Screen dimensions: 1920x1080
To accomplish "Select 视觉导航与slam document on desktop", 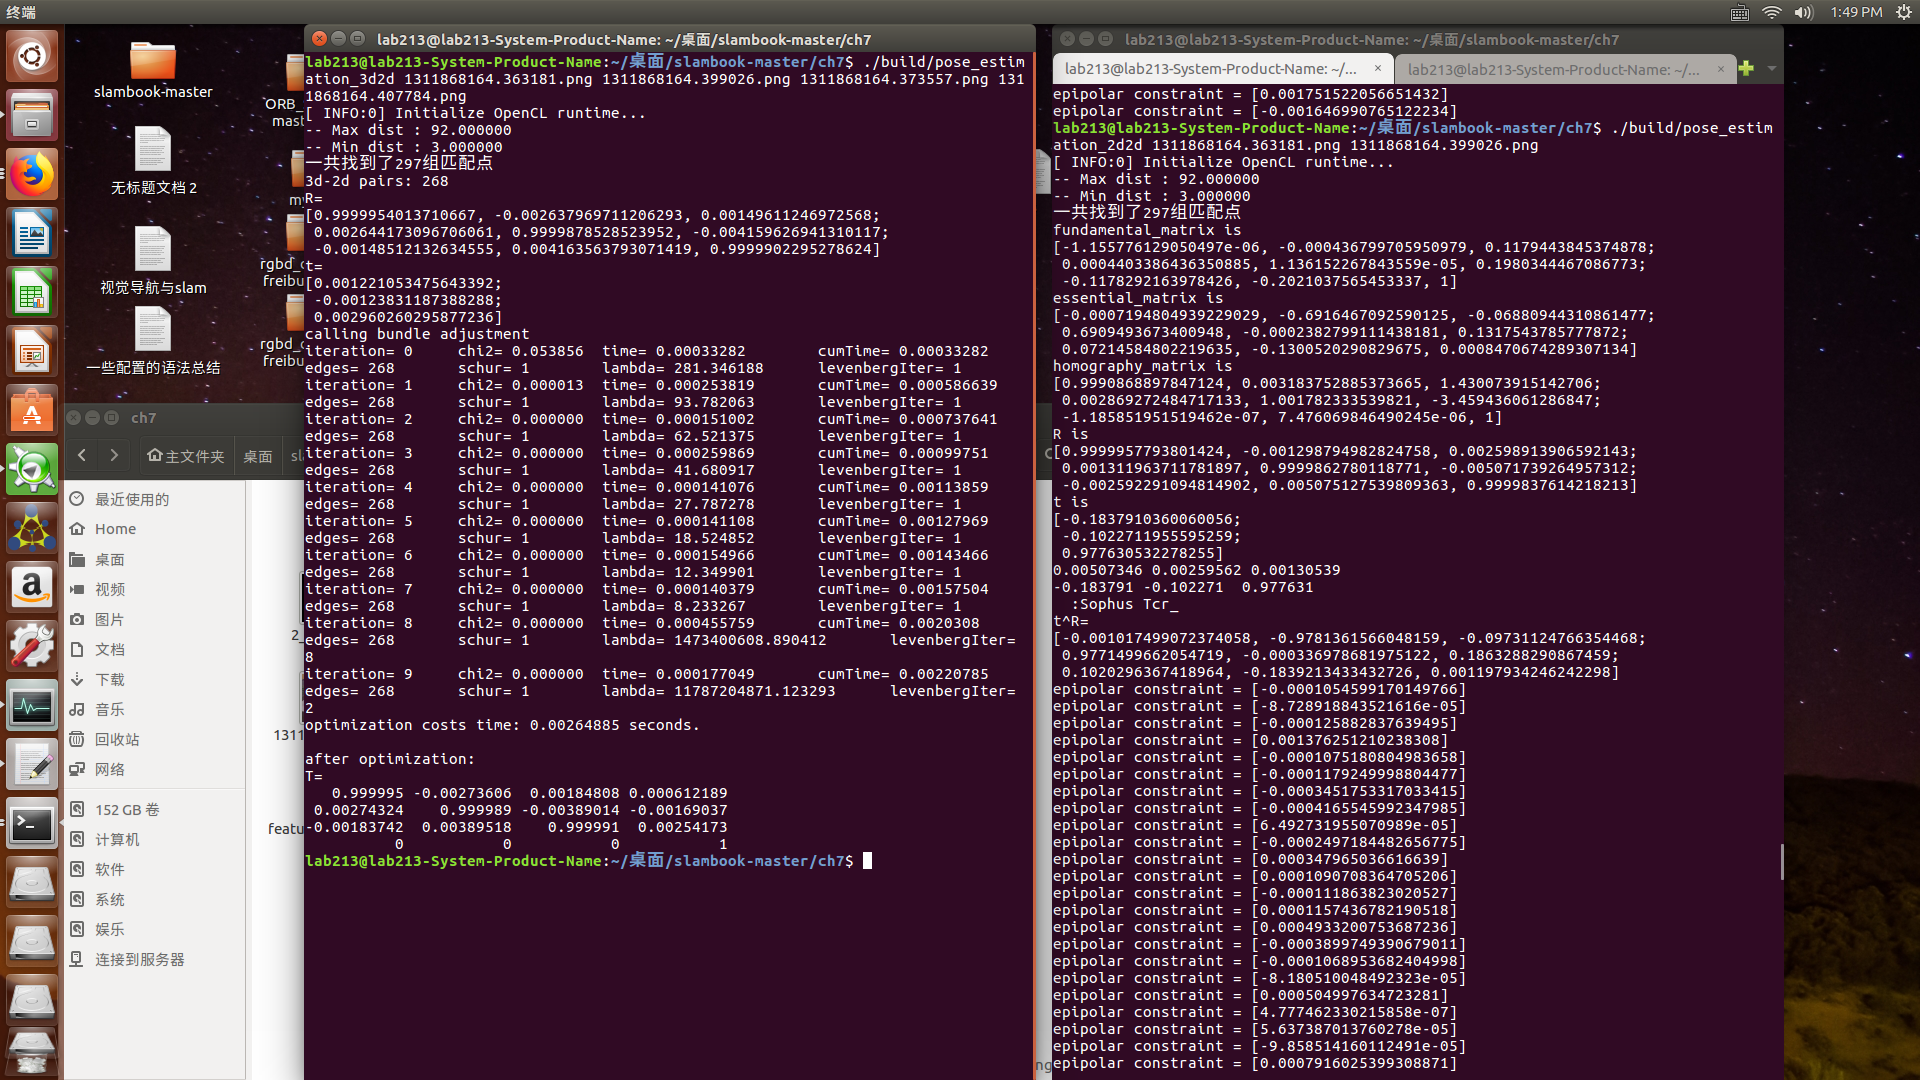I will pyautogui.click(x=152, y=252).
